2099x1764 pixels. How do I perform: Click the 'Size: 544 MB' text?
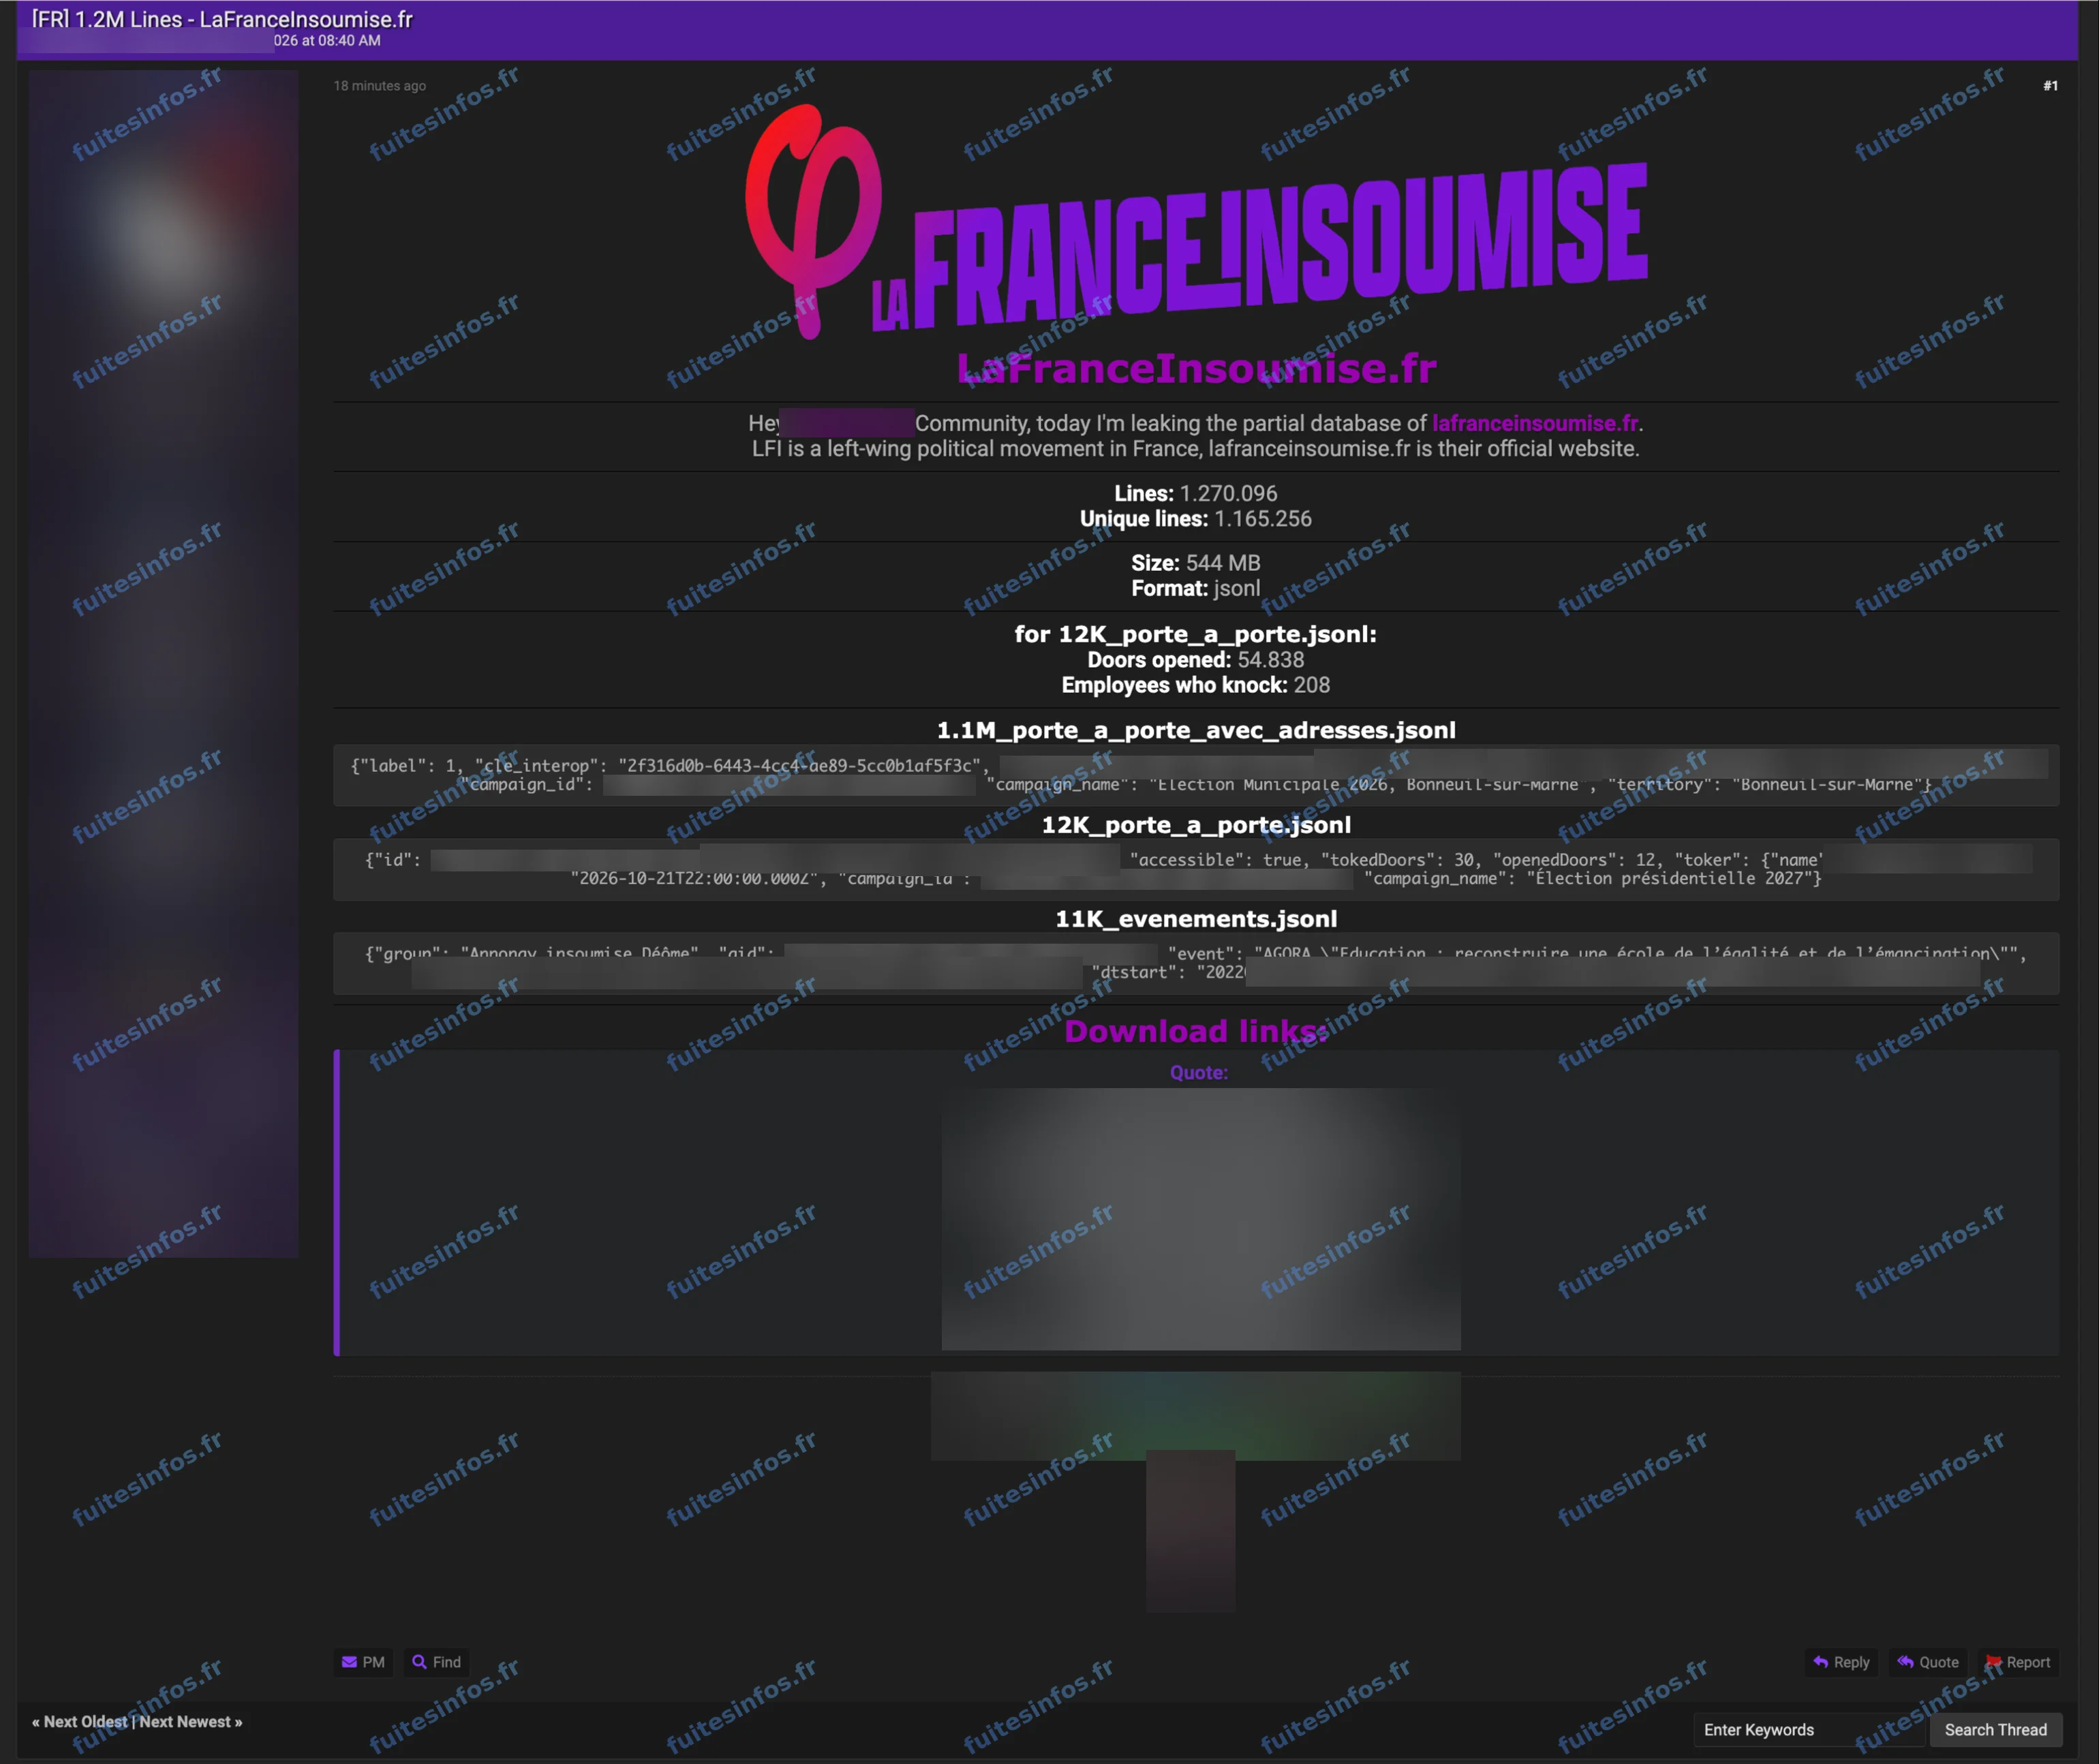pyautogui.click(x=1196, y=563)
